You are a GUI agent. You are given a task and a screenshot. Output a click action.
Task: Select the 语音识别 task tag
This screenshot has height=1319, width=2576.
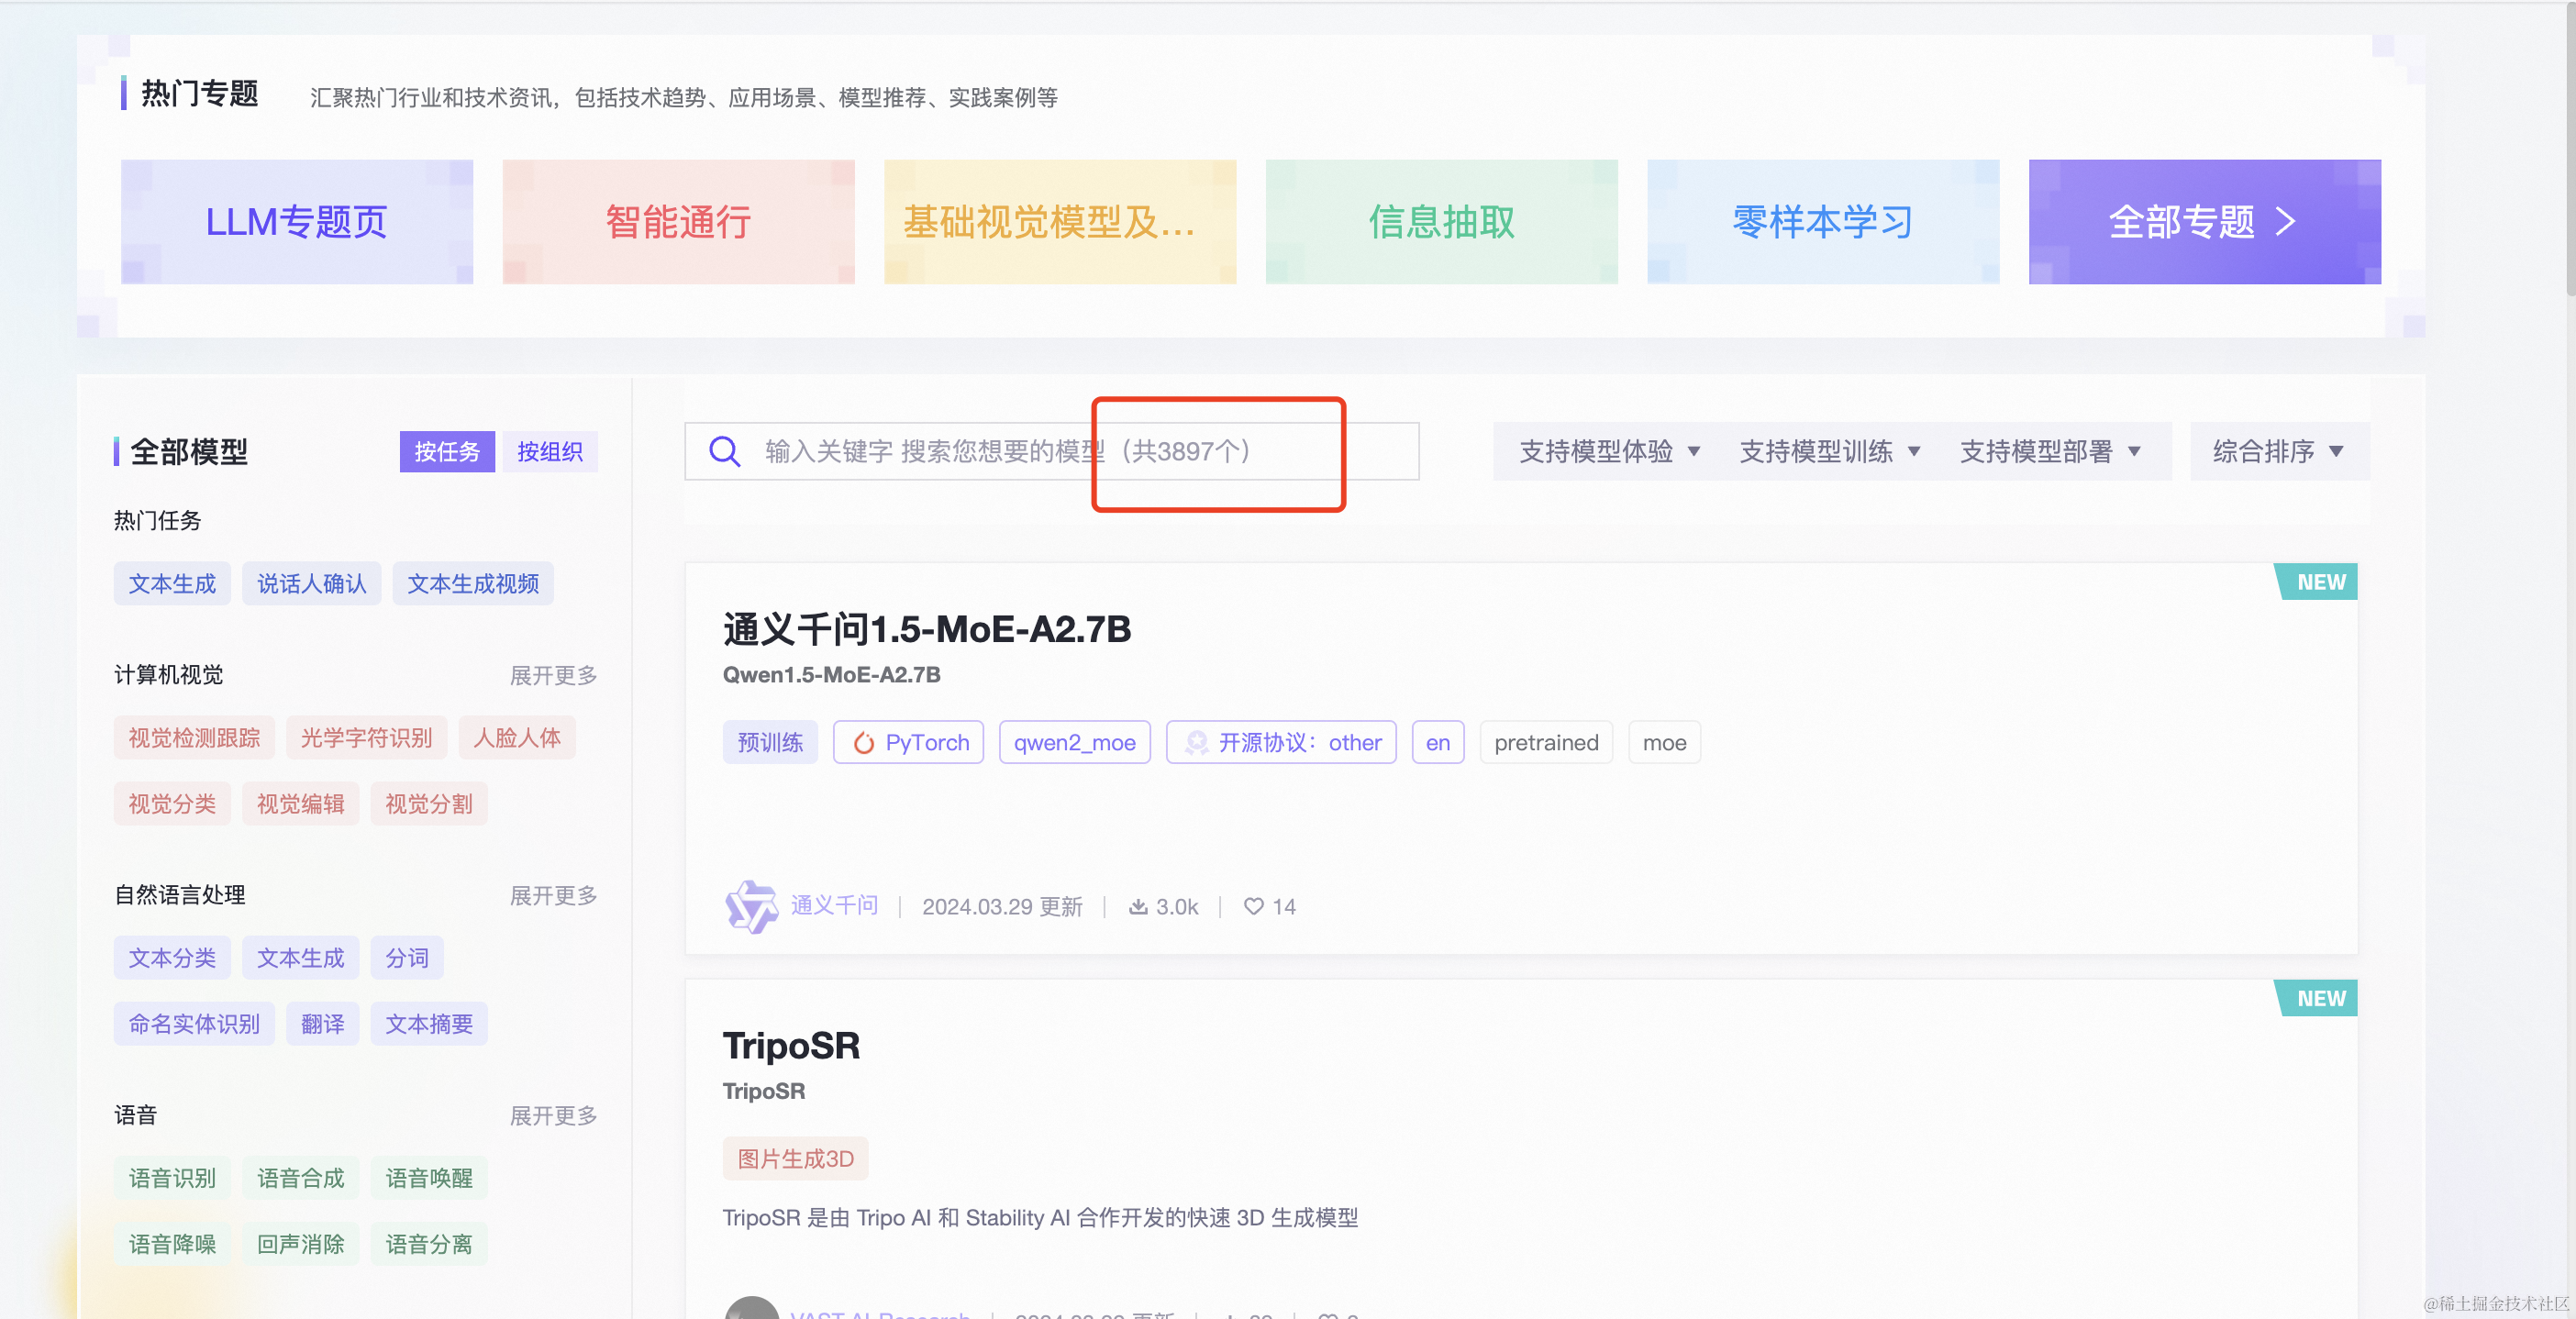pyautogui.click(x=172, y=1178)
